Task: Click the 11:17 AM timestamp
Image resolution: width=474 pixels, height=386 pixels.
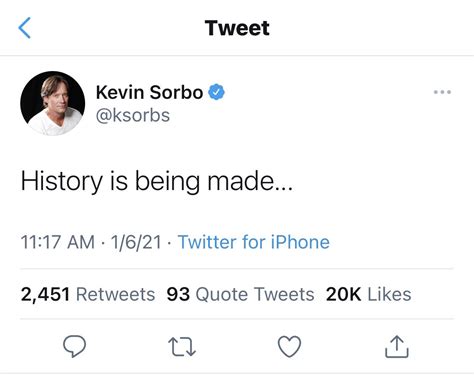Action: pos(58,242)
